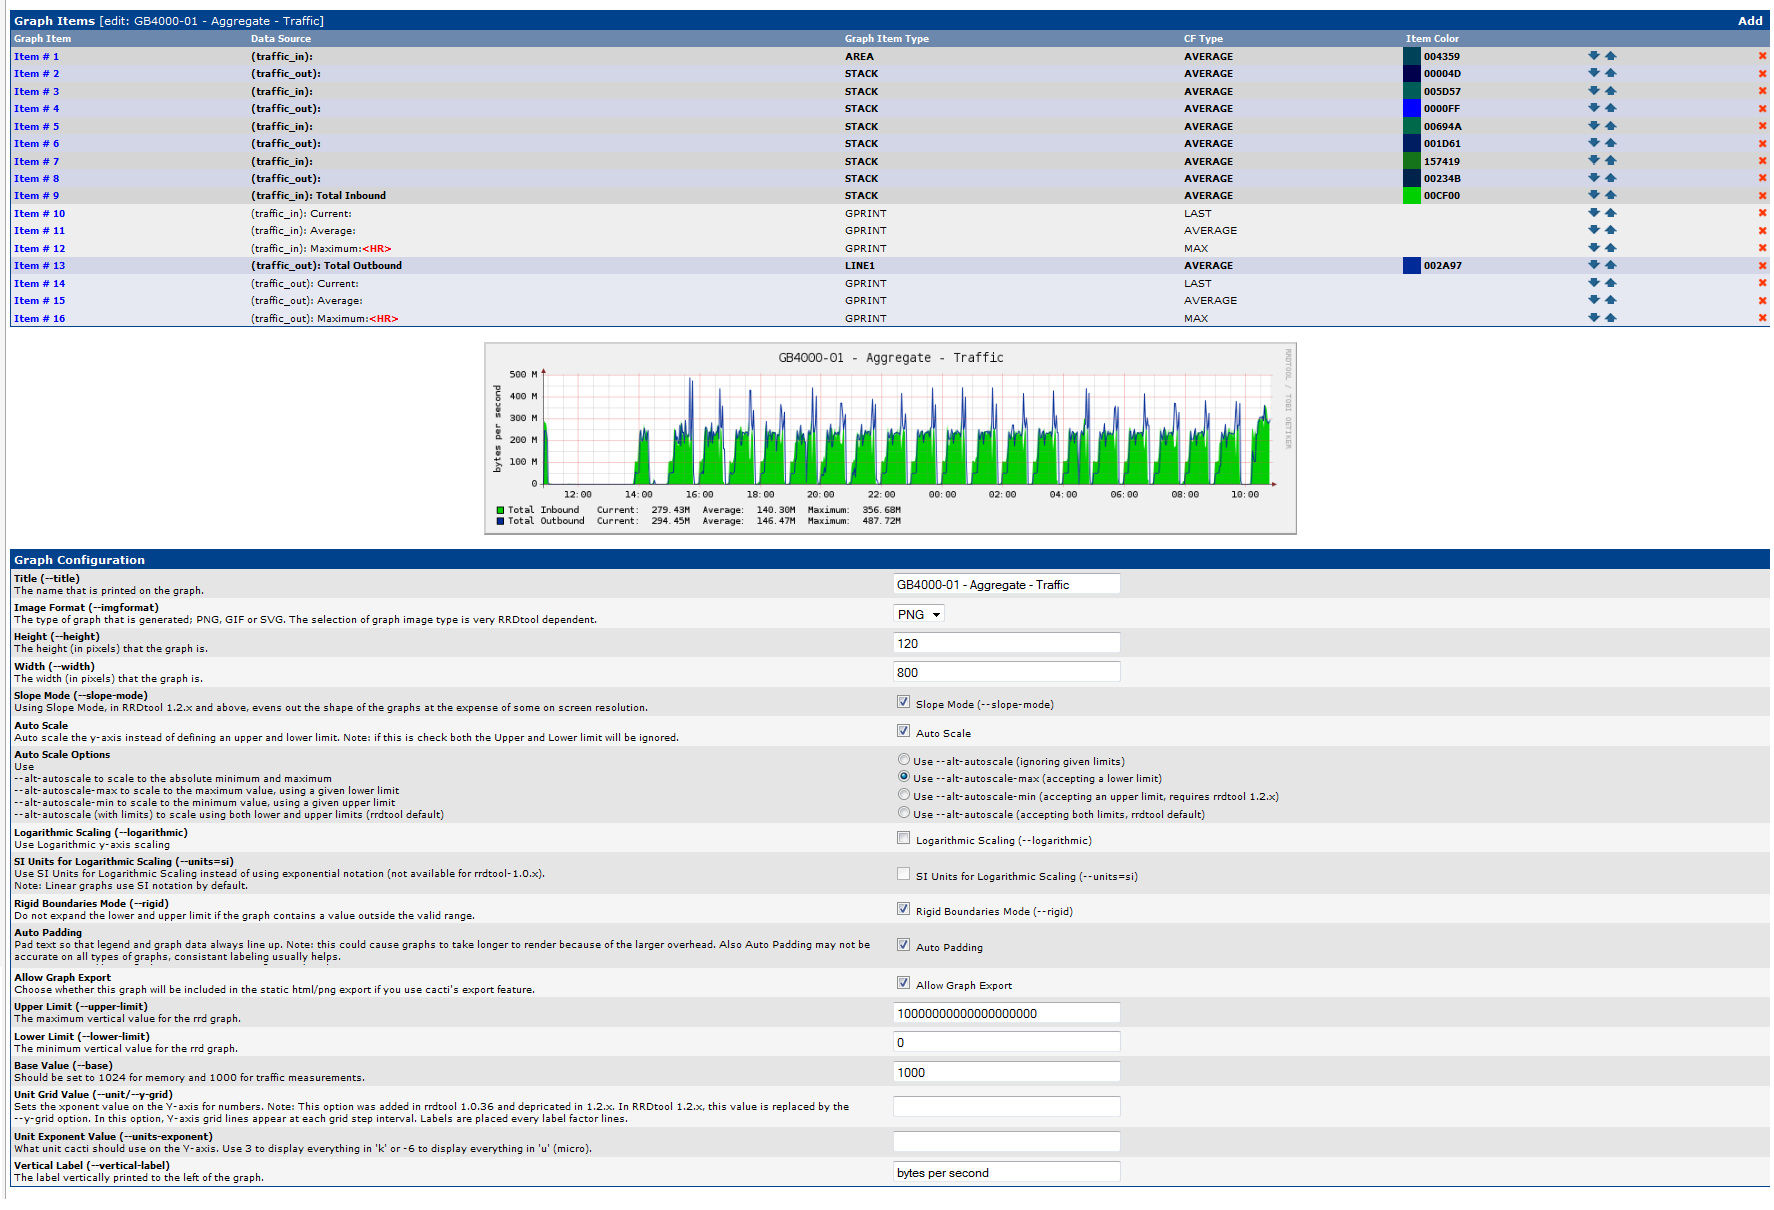
Task: Open Item # 16 link
Action: 39,318
